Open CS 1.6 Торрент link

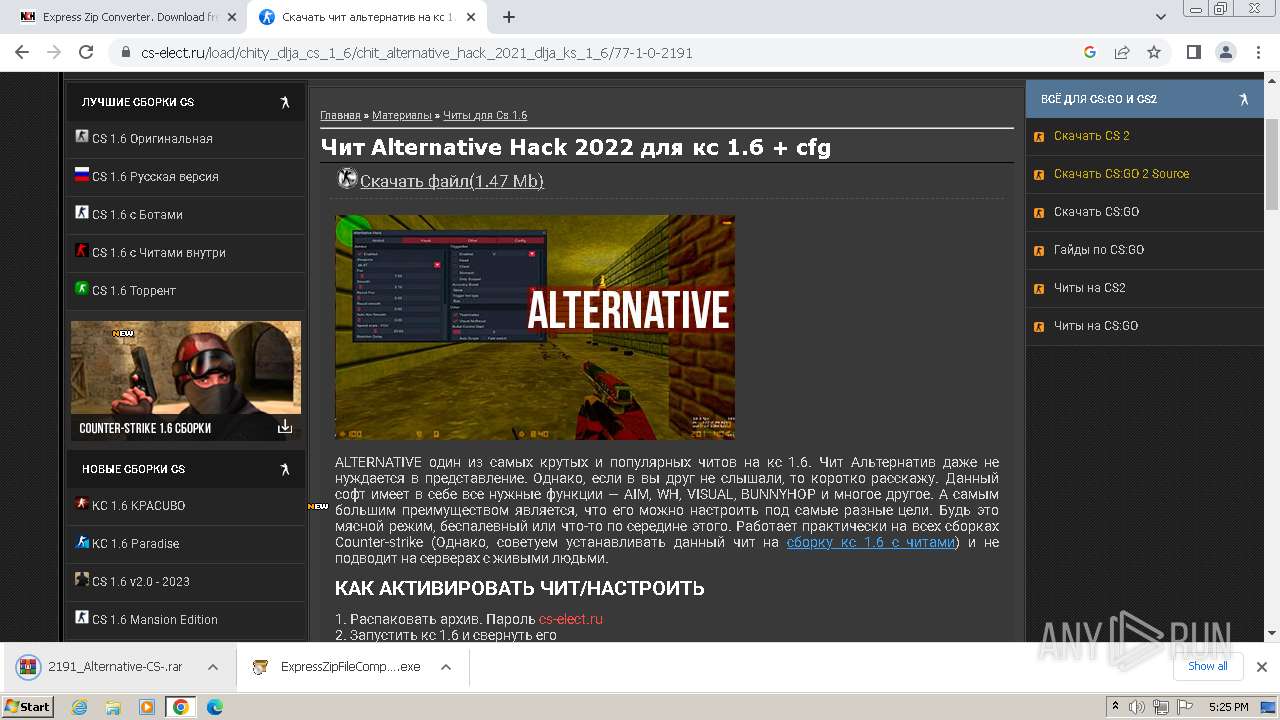click(134, 290)
